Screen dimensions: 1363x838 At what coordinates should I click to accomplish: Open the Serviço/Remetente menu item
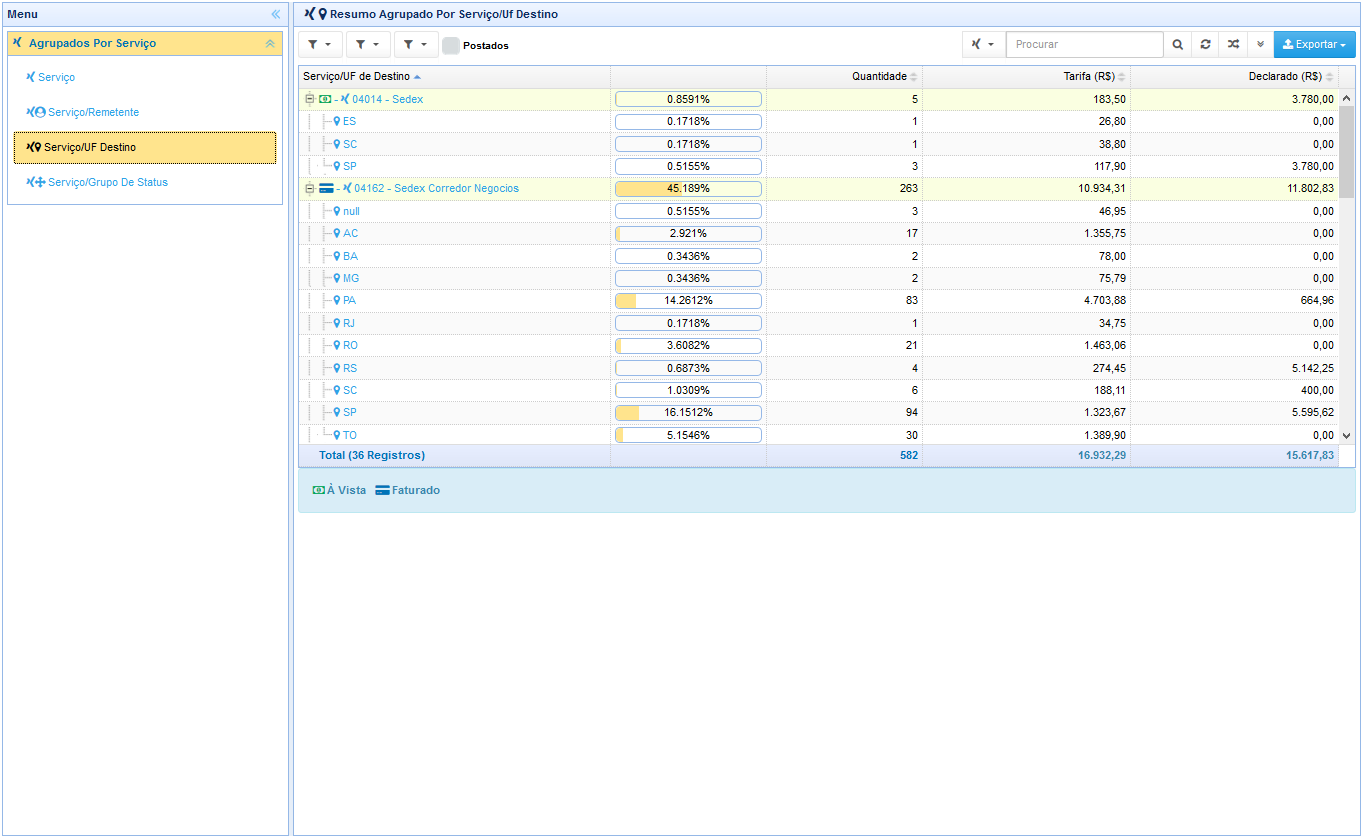pos(83,112)
